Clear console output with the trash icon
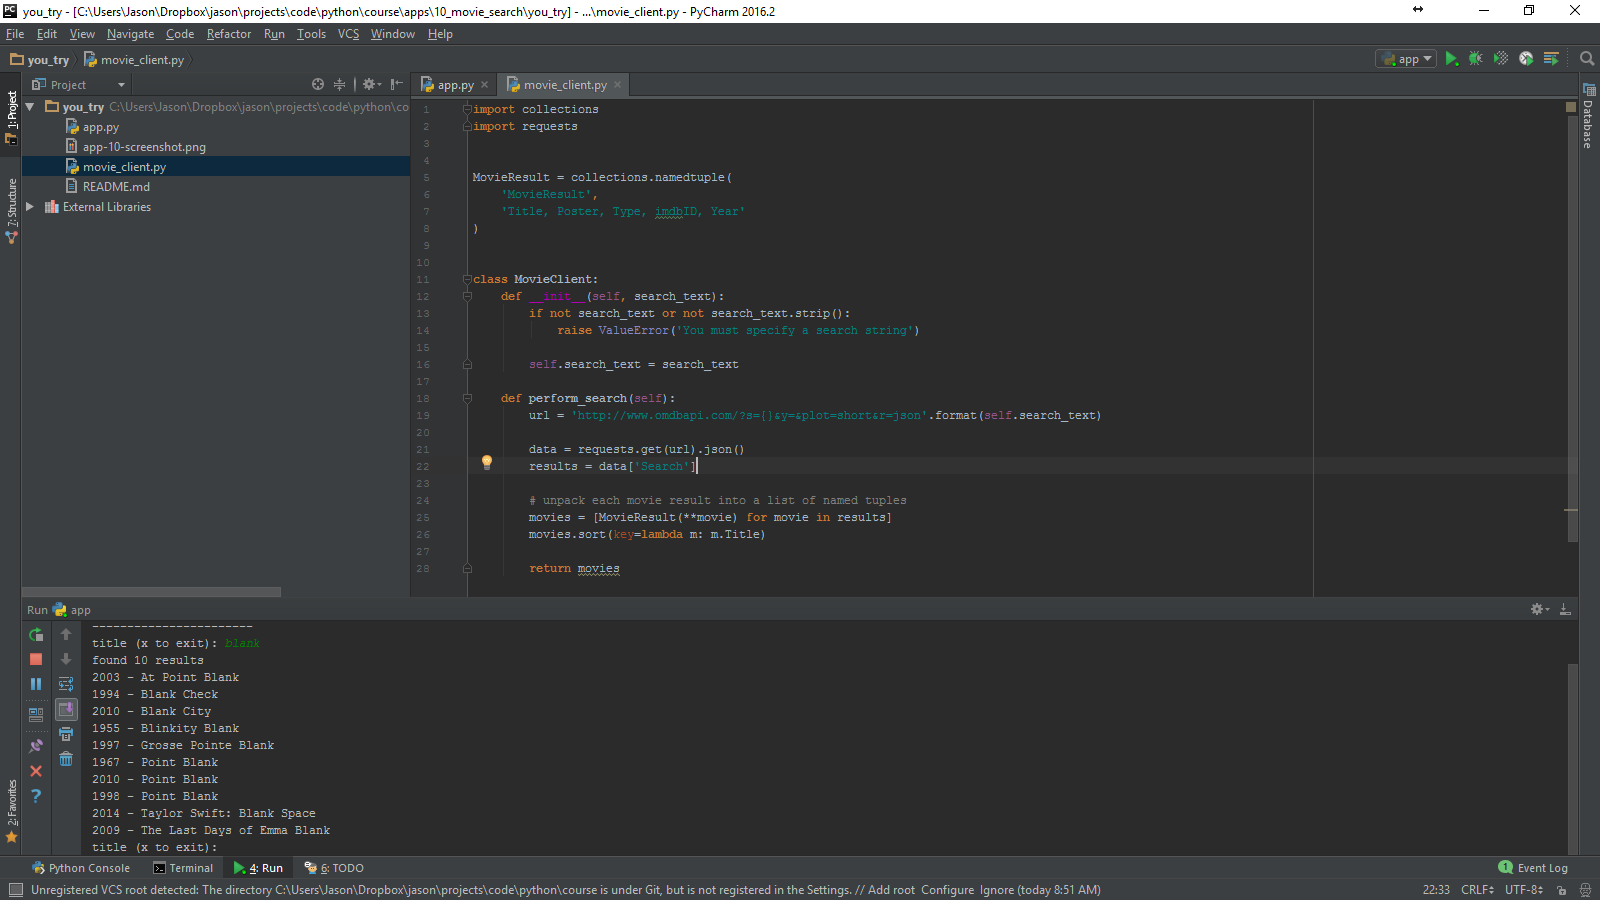This screenshot has width=1600, height=900. point(66,760)
